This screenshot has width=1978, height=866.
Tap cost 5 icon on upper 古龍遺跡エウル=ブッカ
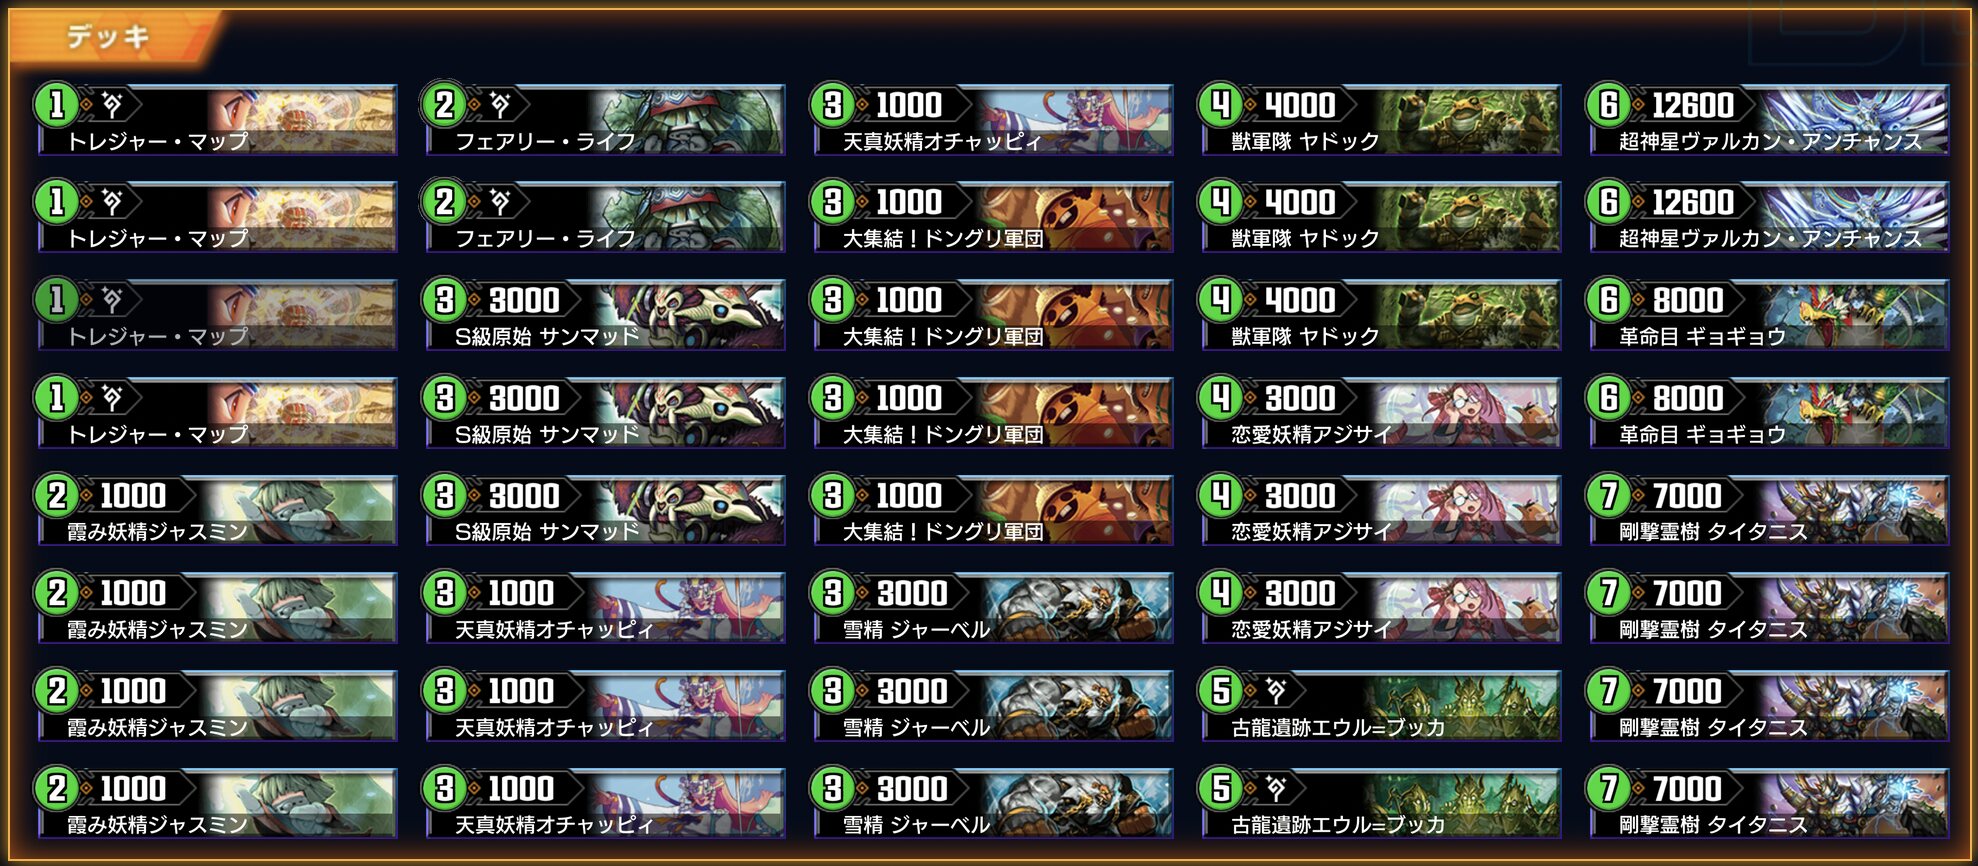1221,690
